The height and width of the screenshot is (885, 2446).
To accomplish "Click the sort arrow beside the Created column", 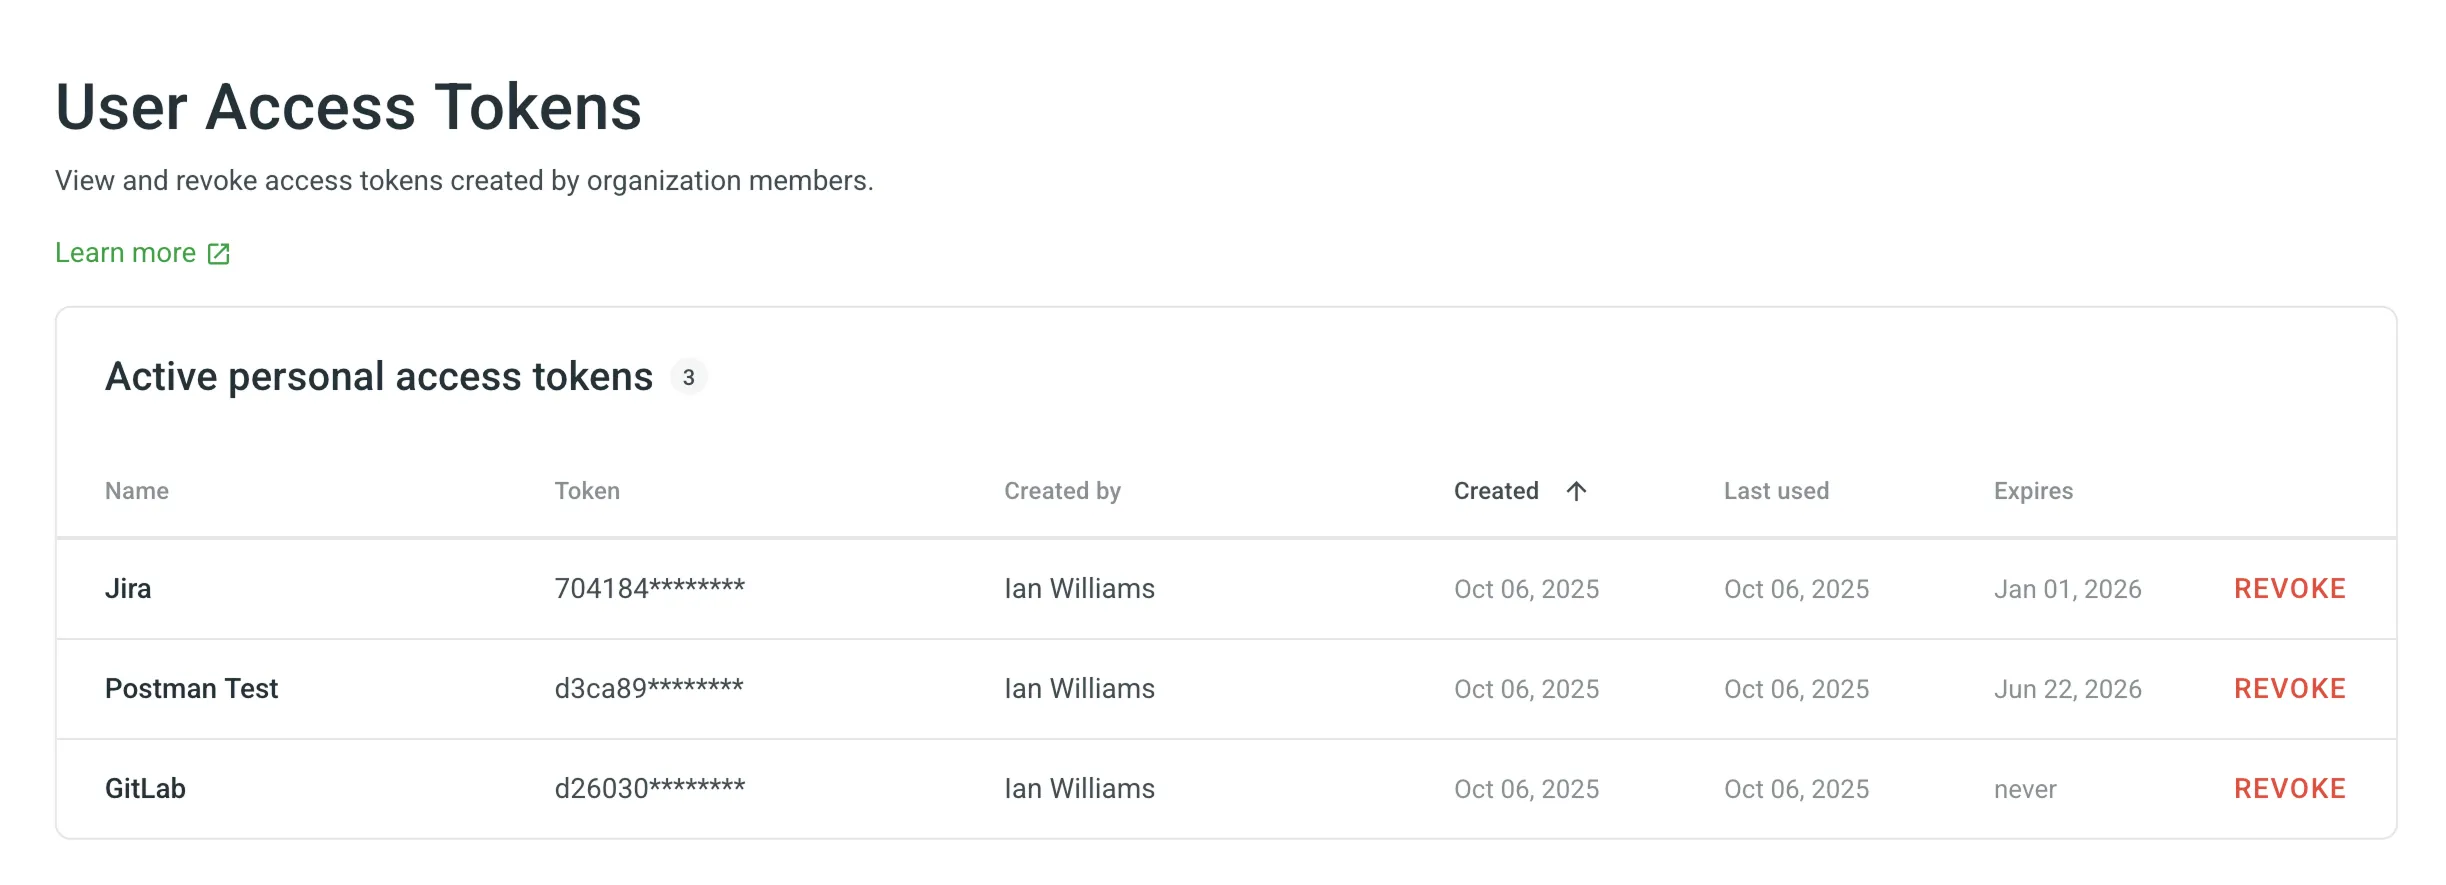I will 1578,491.
